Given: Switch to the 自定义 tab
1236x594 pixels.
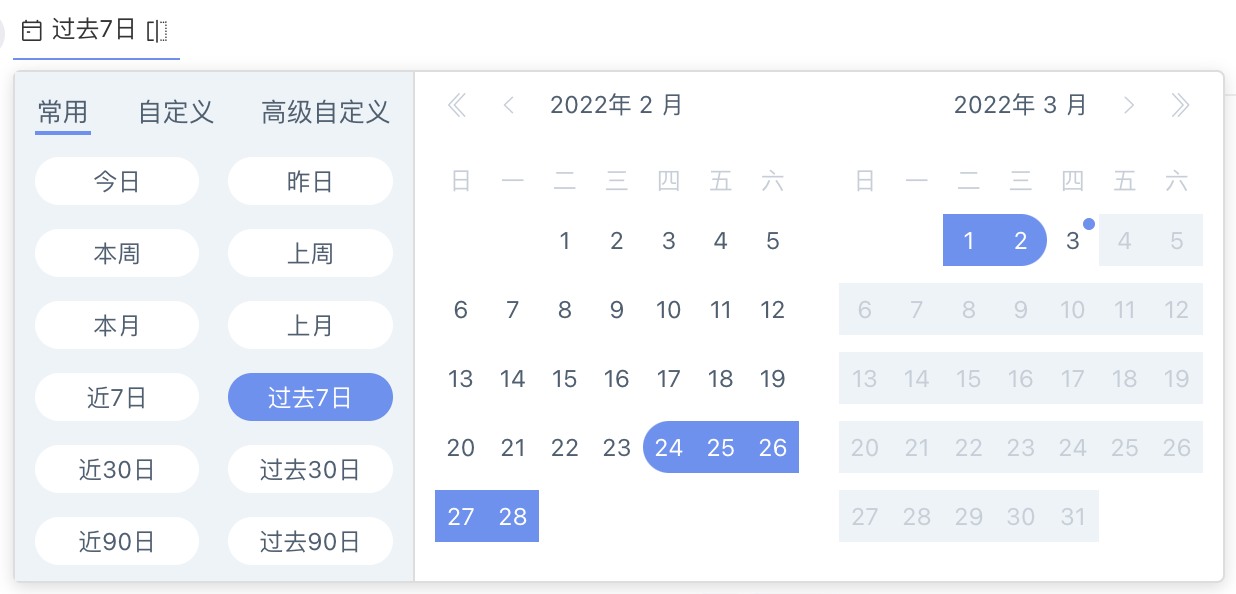Looking at the screenshot, I should coord(176,111).
